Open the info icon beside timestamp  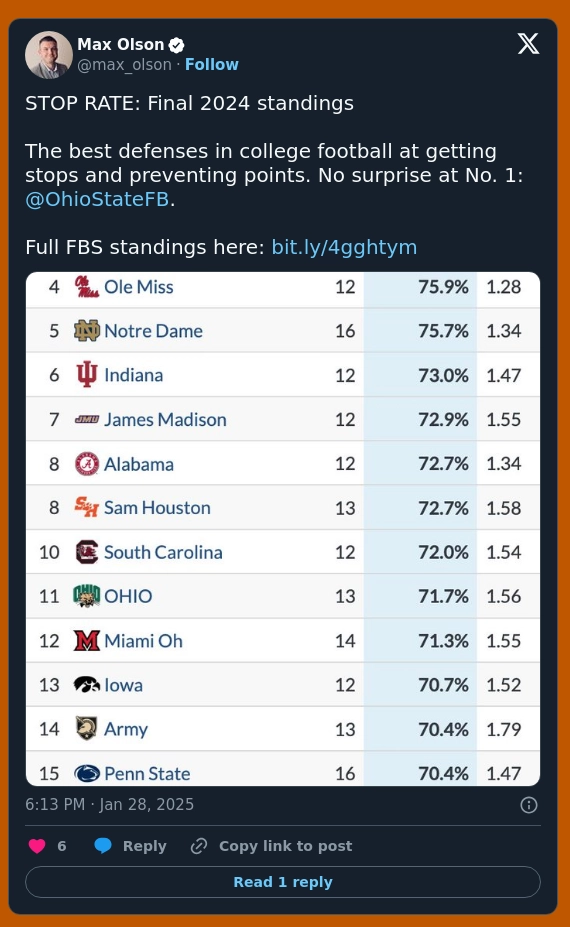[x=529, y=805]
